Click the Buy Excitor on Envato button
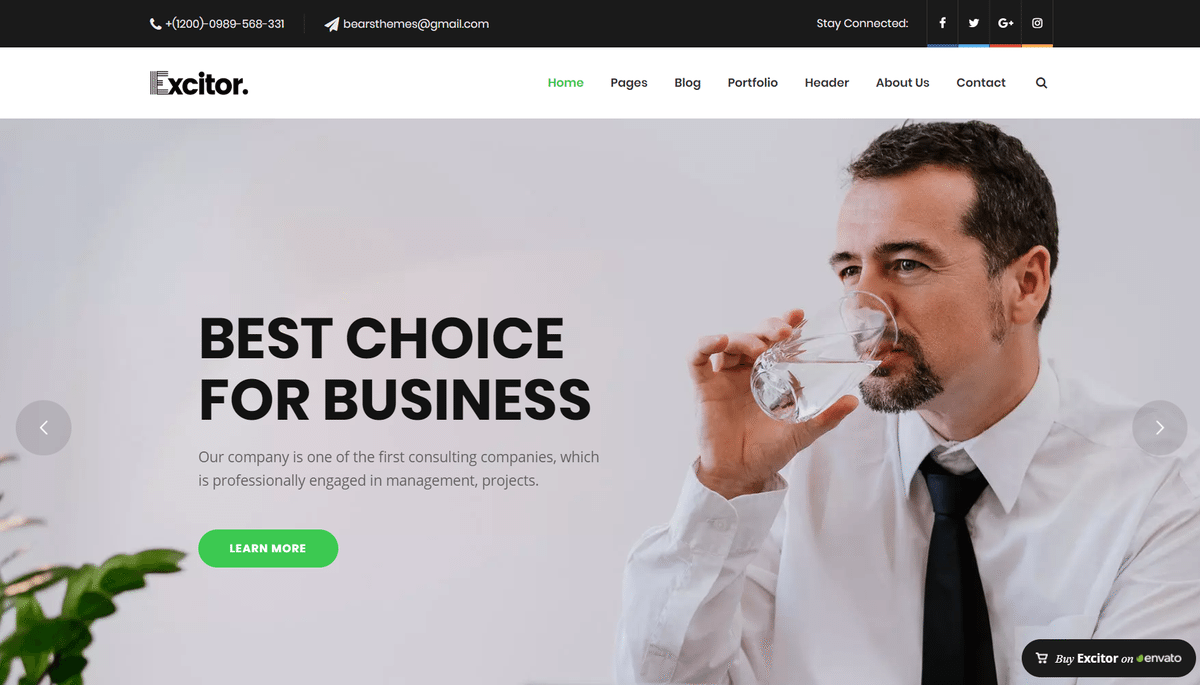This screenshot has height=685, width=1200. click(x=1108, y=658)
